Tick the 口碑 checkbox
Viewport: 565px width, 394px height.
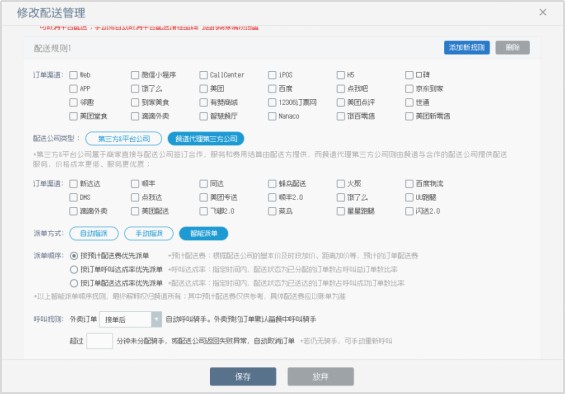409,75
